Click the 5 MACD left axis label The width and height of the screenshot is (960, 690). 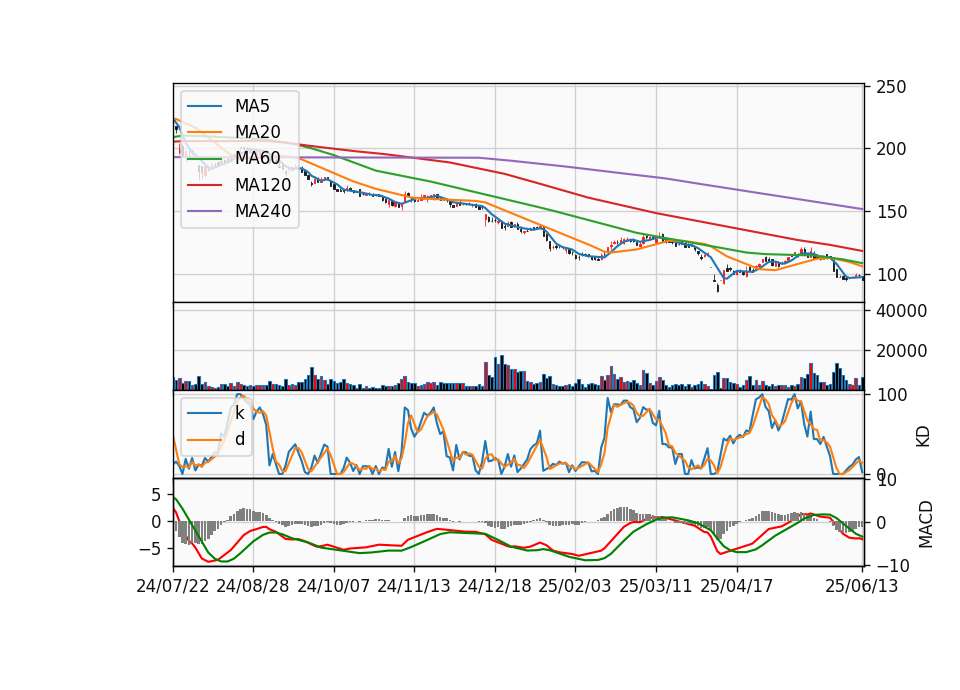156,495
